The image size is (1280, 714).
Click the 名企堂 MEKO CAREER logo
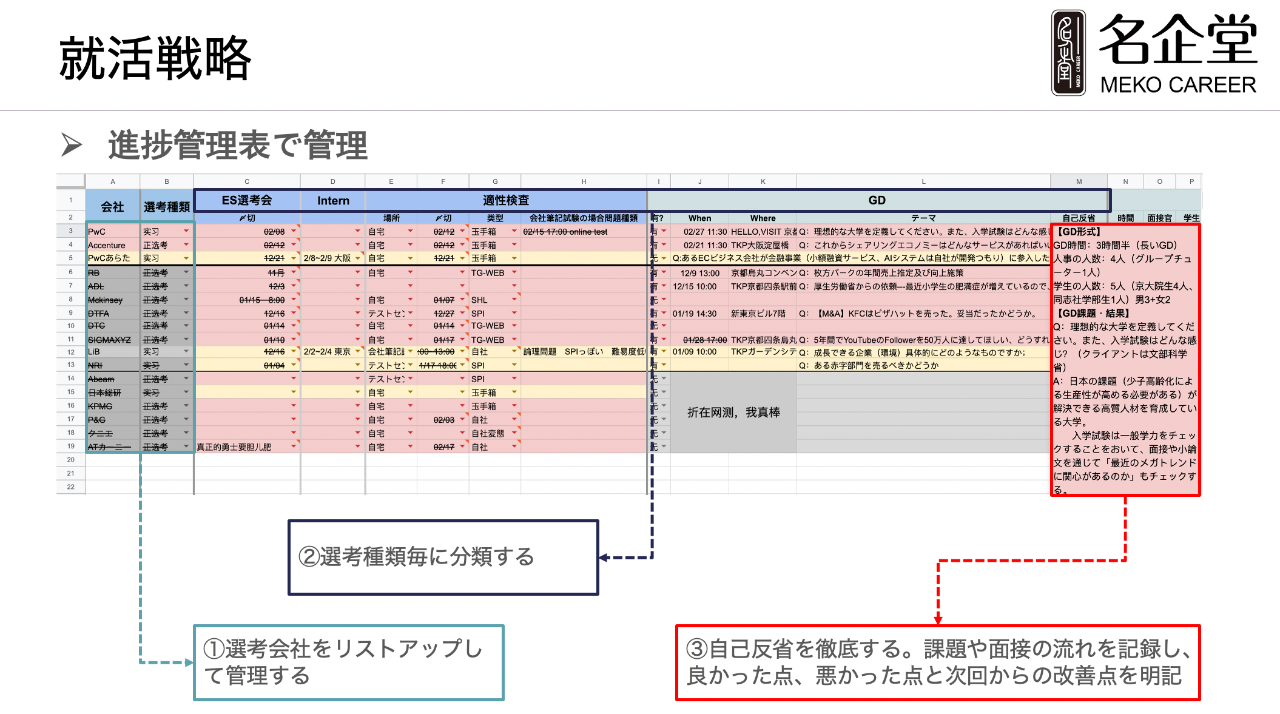1153,53
